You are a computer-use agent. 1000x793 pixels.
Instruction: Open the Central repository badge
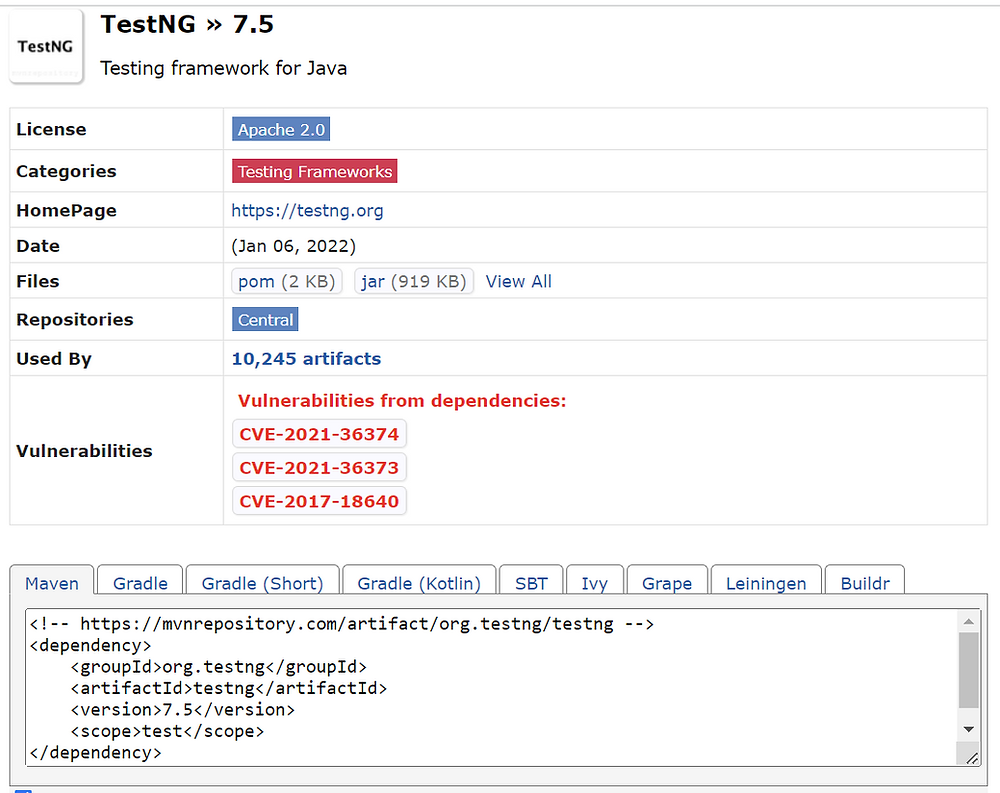point(265,320)
